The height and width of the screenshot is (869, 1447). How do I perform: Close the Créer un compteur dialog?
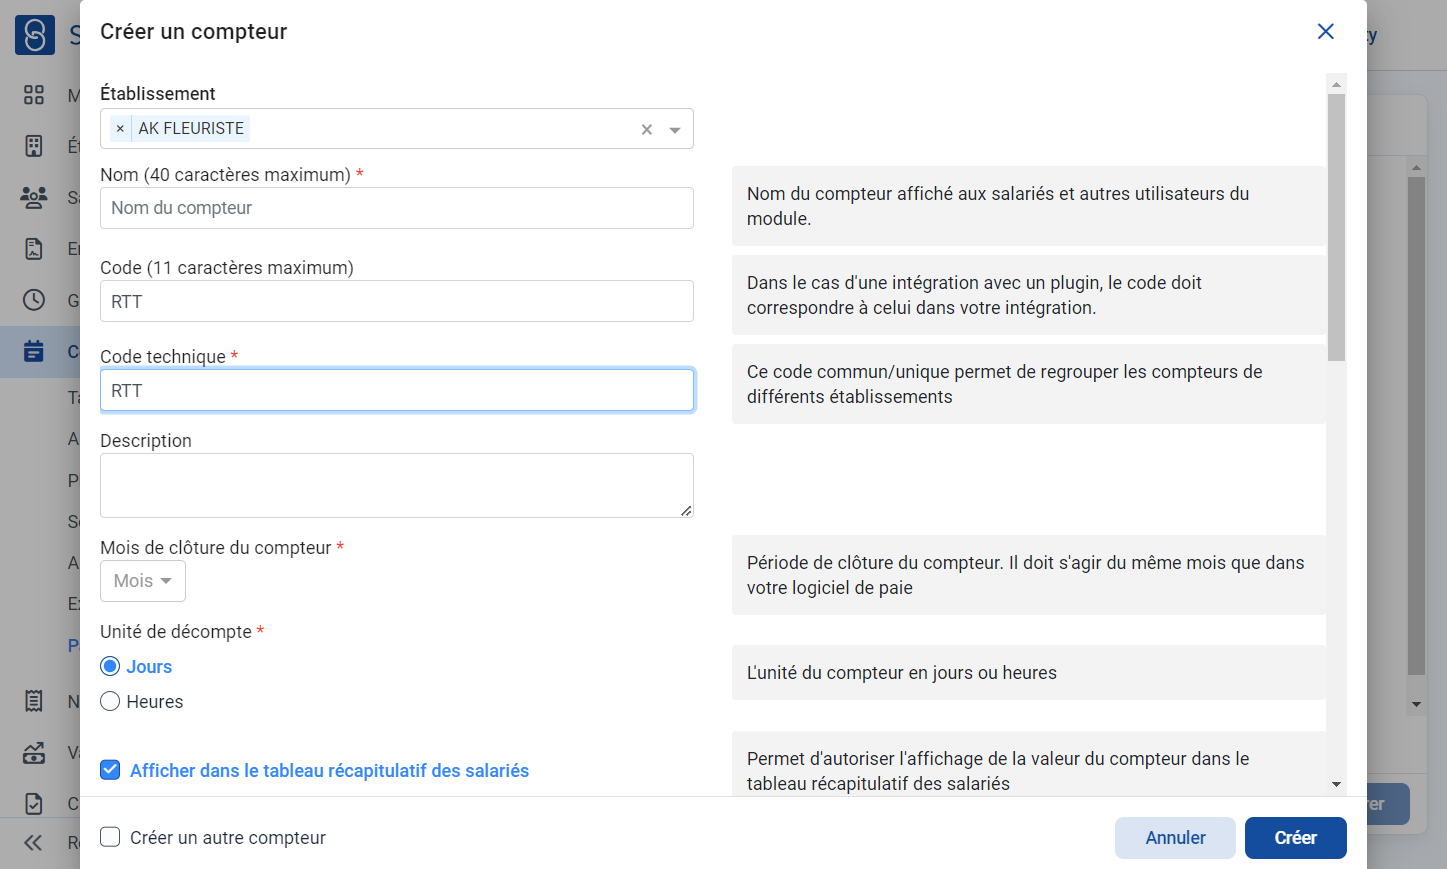tap(1326, 32)
